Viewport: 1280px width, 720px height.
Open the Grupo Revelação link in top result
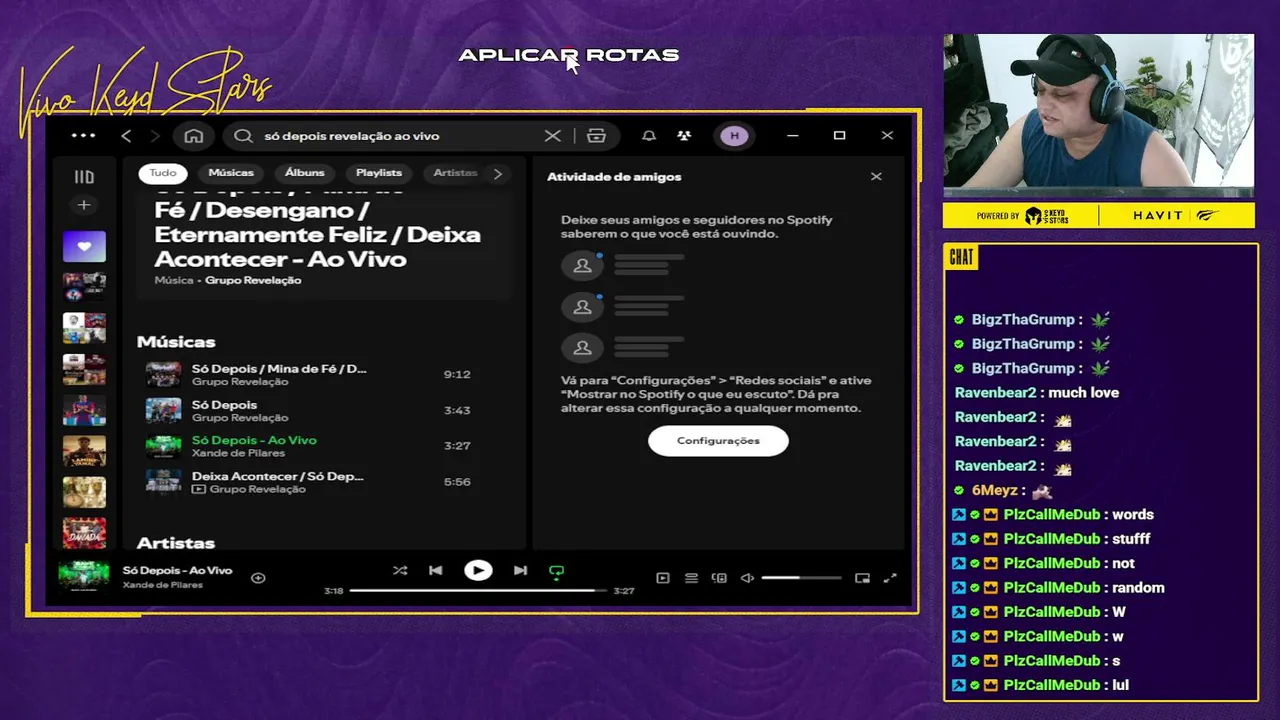click(253, 281)
